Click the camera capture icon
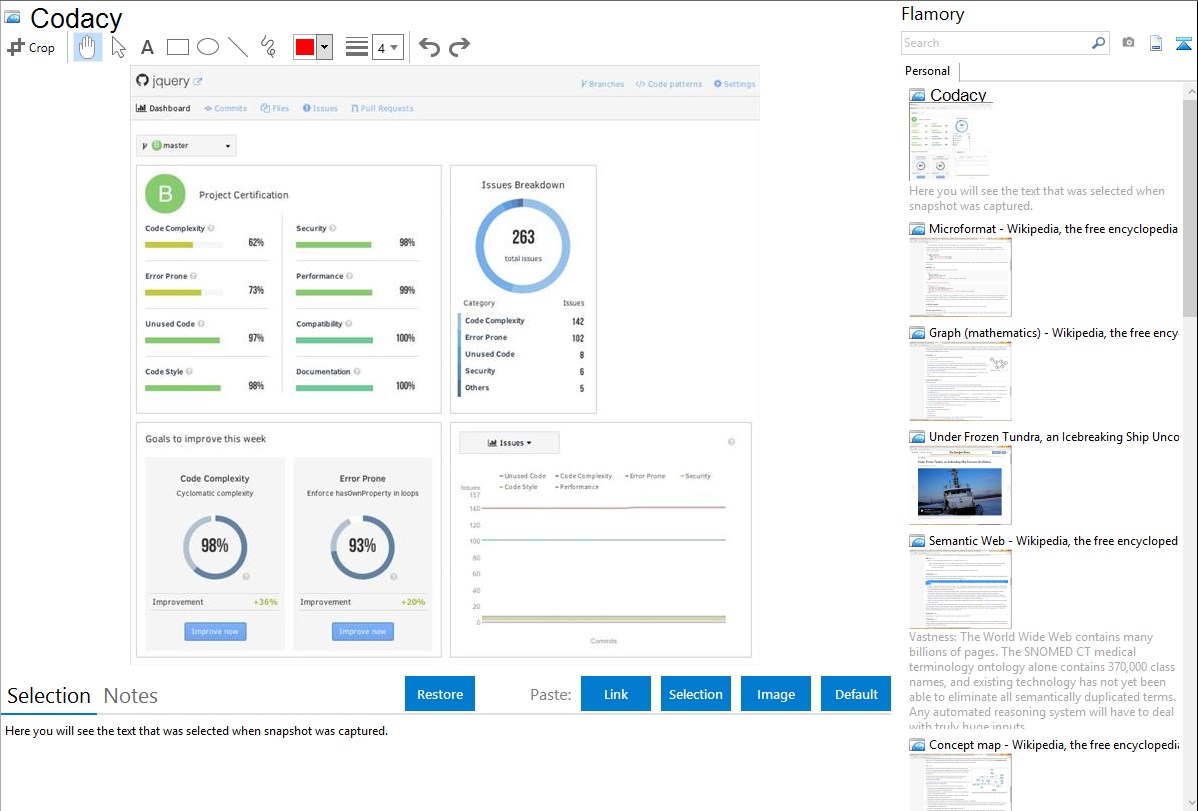Screen dimensions: 1198x811 pyautogui.click(x=1128, y=43)
